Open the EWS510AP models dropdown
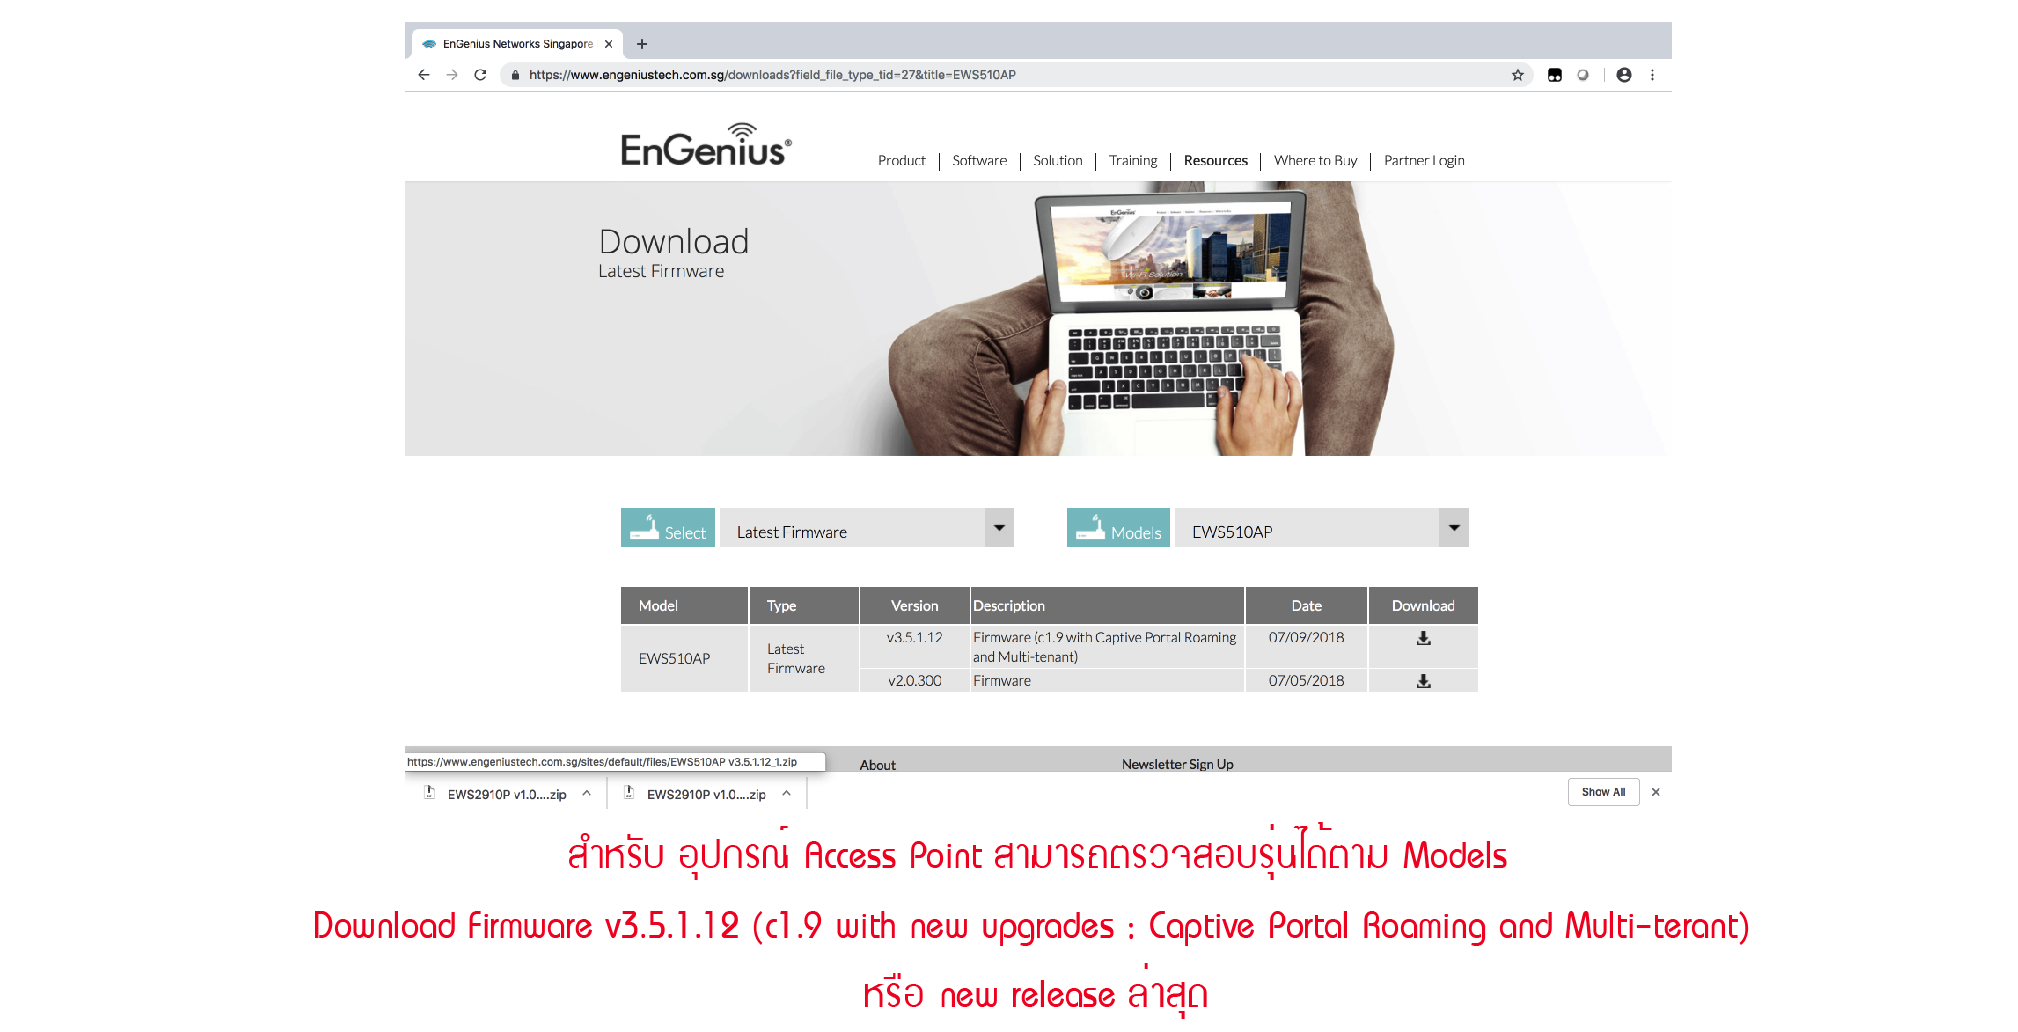The width and height of the screenshot is (2018, 1032). coord(1322,528)
